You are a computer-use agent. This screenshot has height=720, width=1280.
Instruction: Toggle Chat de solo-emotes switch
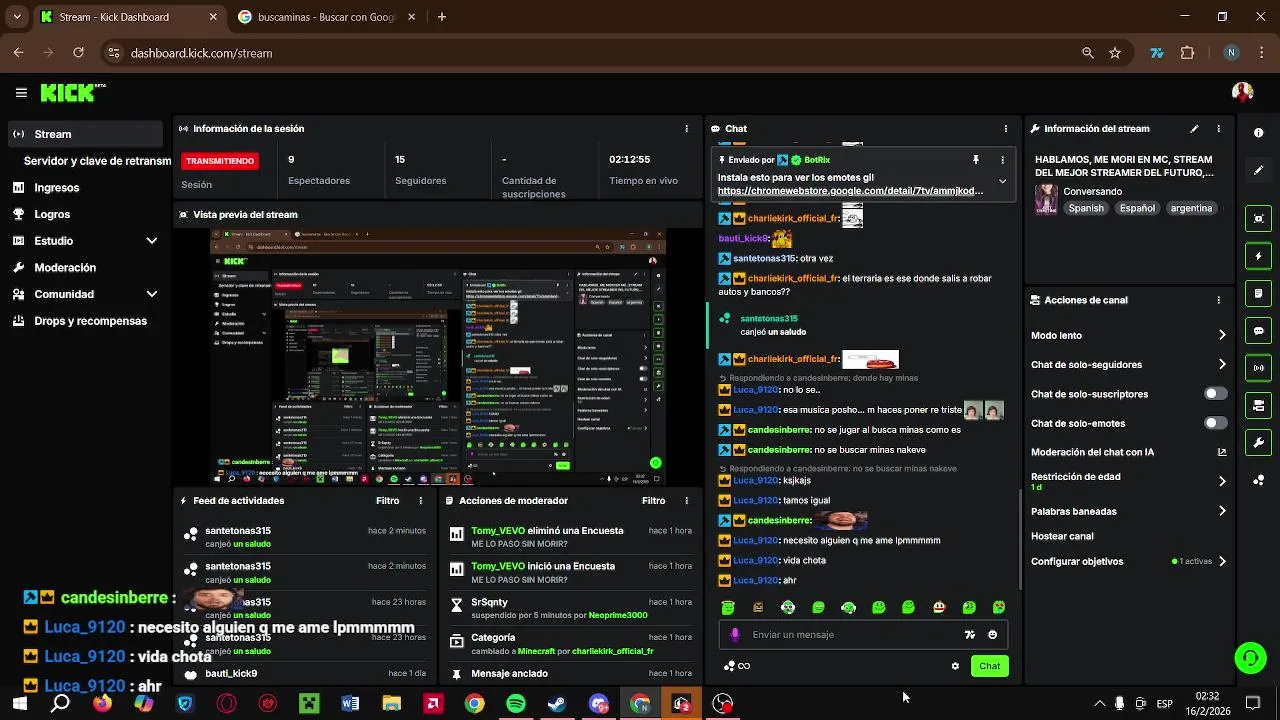click(x=1215, y=423)
